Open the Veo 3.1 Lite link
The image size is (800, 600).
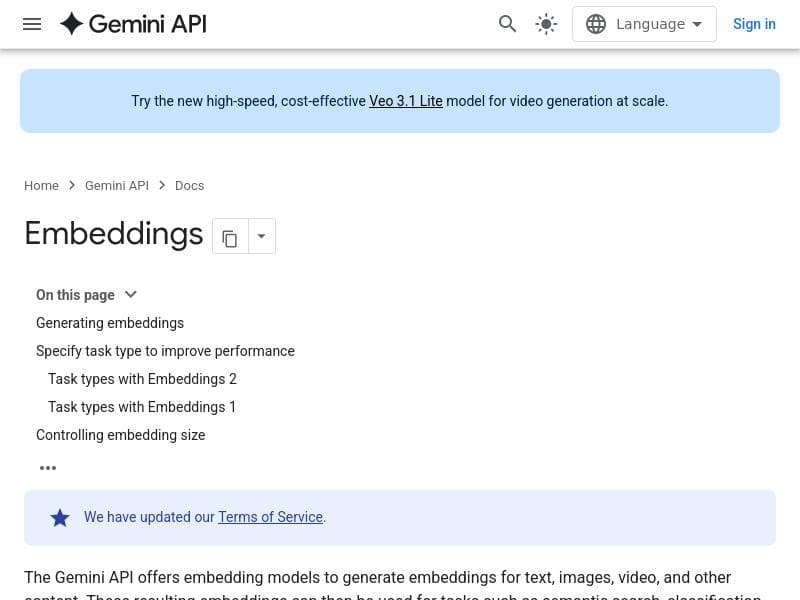(405, 101)
